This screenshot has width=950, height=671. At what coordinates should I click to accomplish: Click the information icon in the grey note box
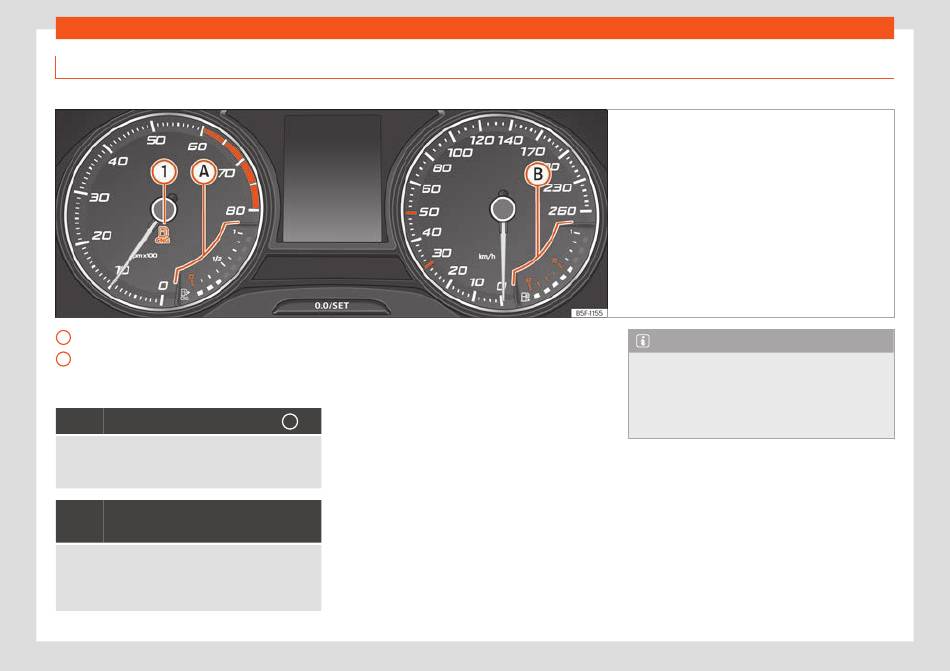click(x=643, y=341)
